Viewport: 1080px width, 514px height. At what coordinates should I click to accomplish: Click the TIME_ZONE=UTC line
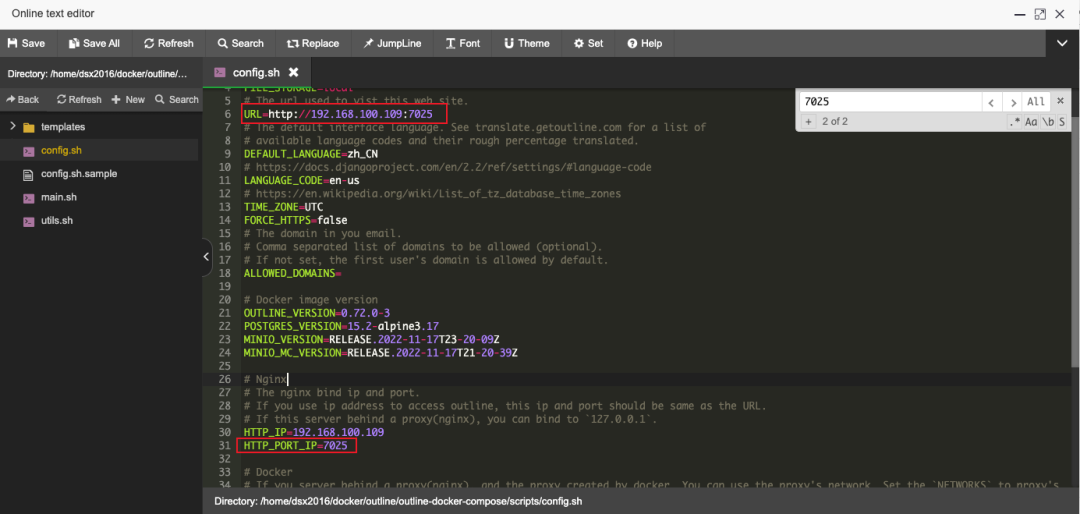pyautogui.click(x=284, y=207)
